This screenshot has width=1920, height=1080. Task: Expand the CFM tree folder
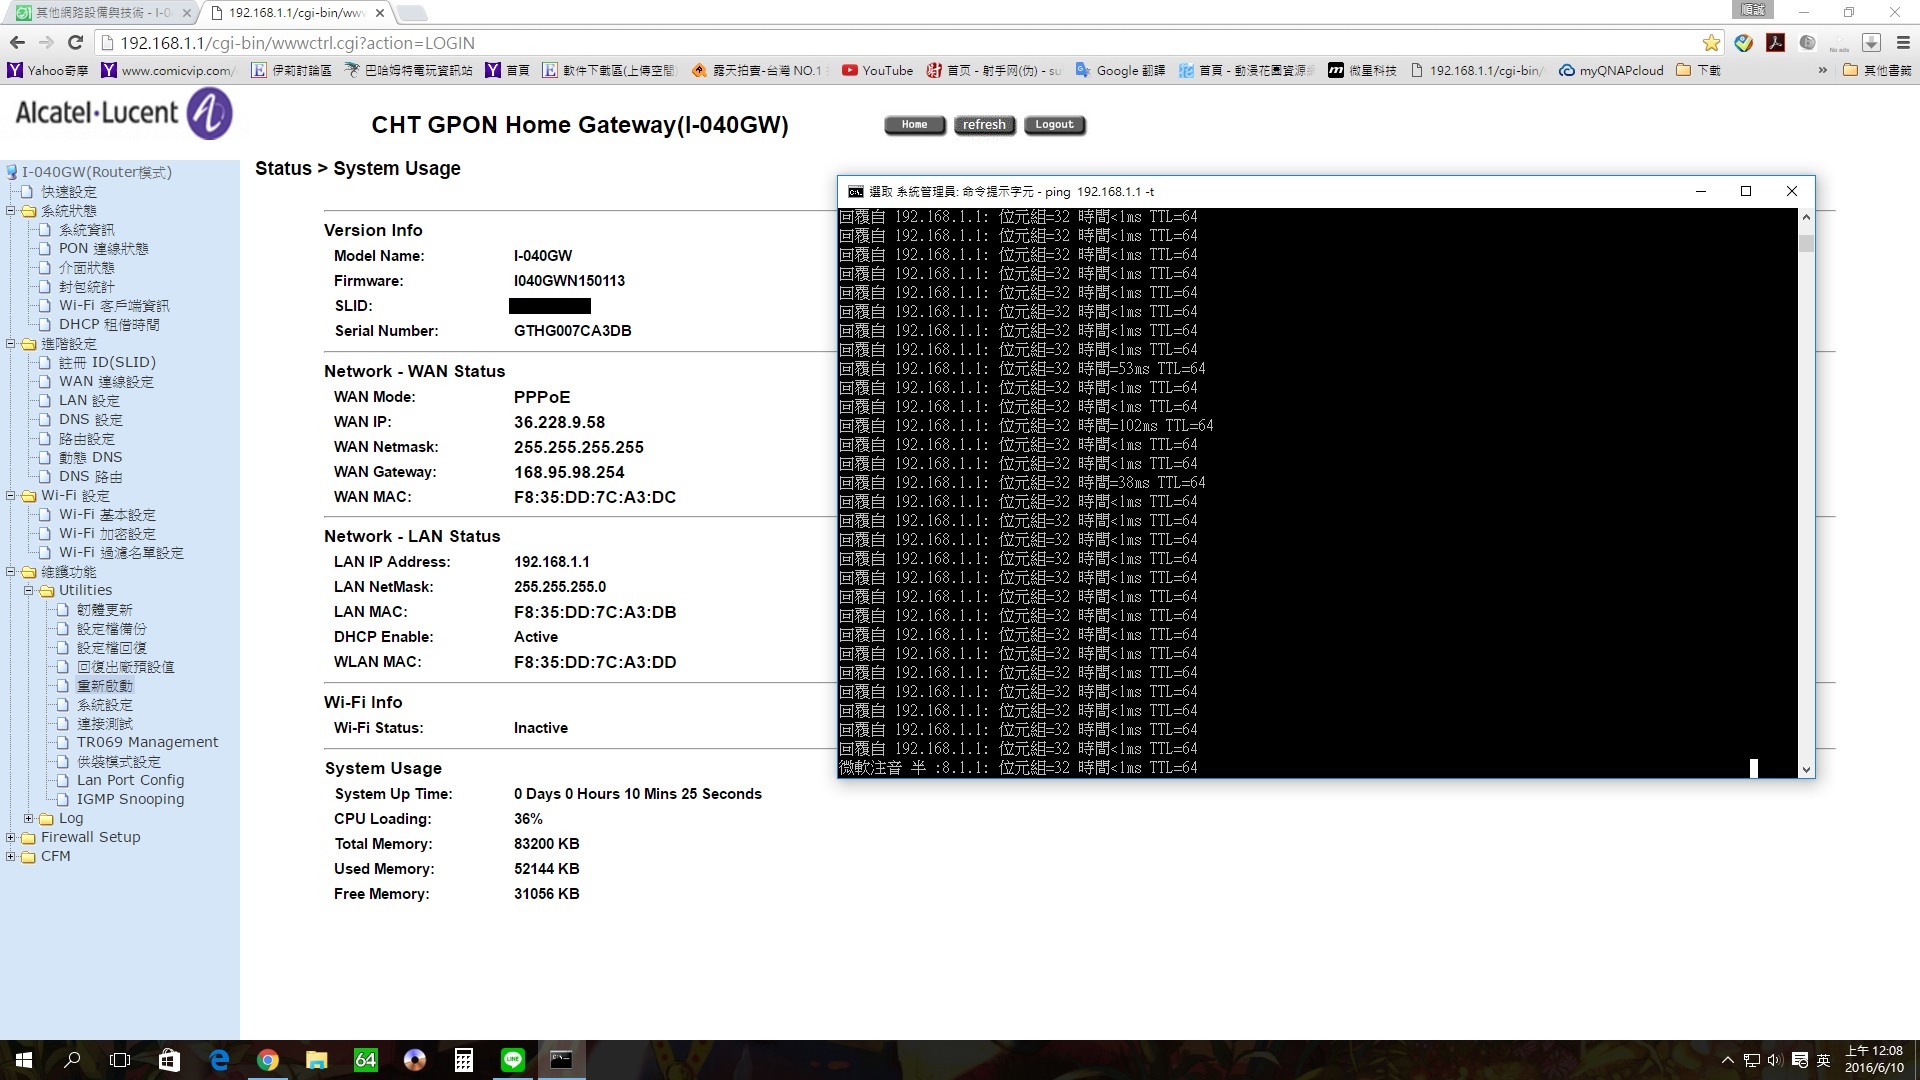point(10,857)
